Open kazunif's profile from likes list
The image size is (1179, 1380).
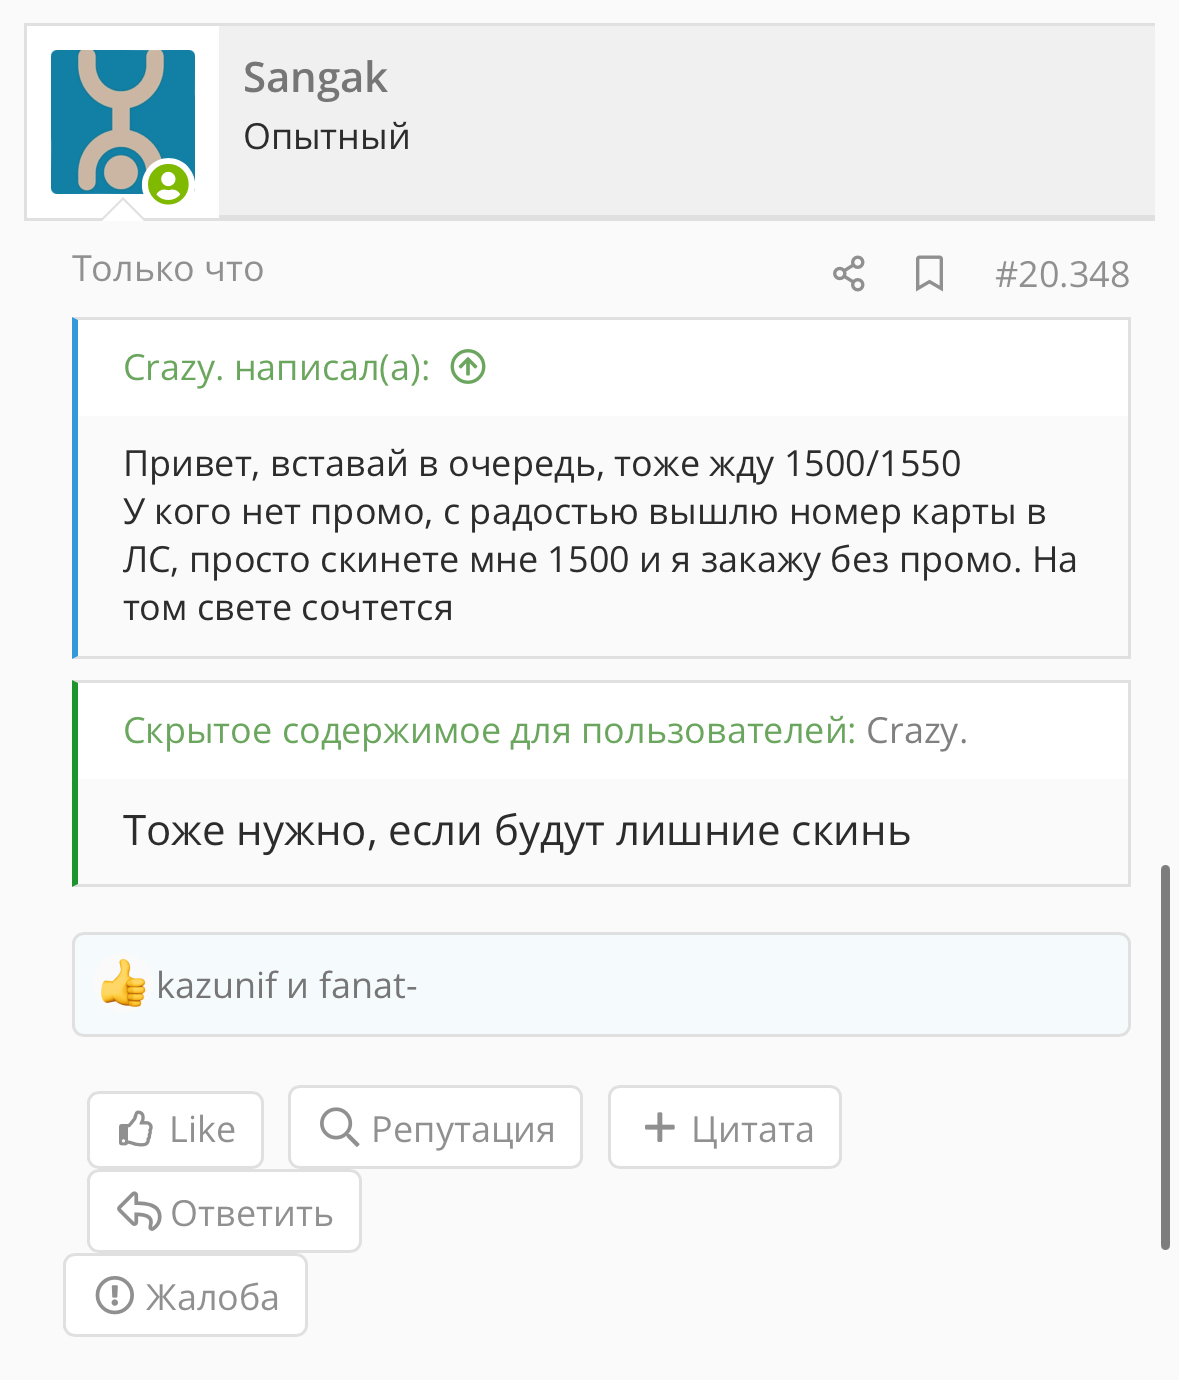tap(217, 985)
